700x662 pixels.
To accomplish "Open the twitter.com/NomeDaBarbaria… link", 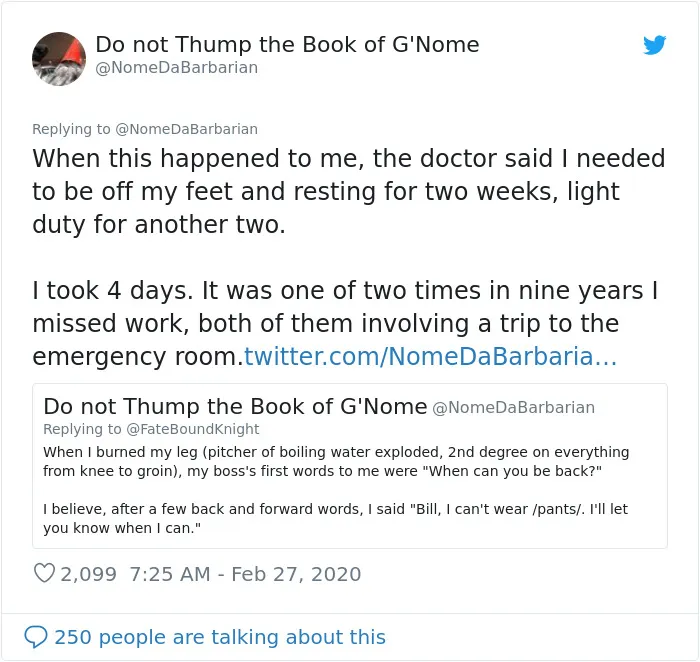I will point(430,356).
